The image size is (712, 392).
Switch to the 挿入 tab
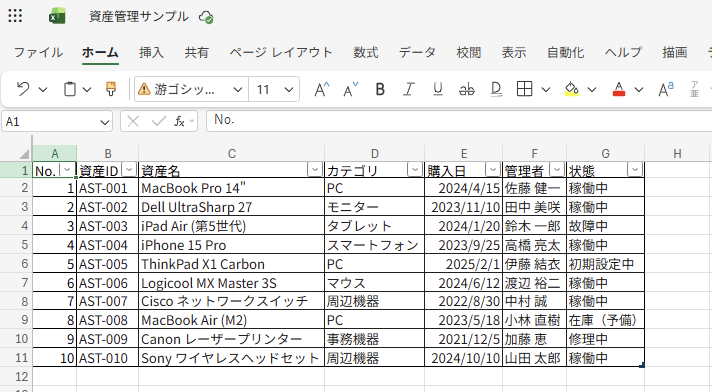(151, 53)
